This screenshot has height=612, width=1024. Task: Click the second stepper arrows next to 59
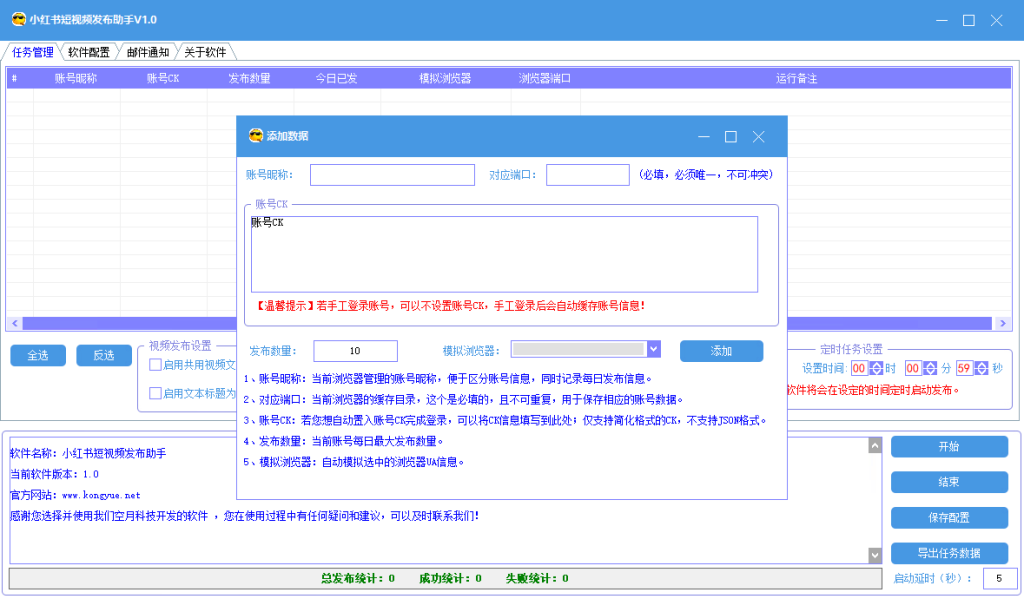point(981,368)
